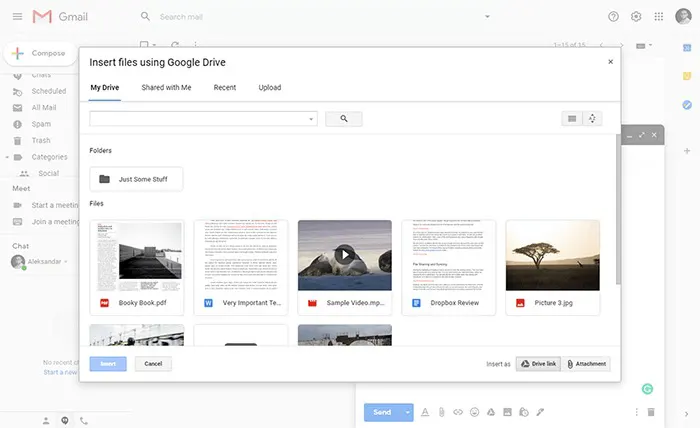Select Attachment insert mode
This screenshot has height=428, width=700.
[x=586, y=364]
